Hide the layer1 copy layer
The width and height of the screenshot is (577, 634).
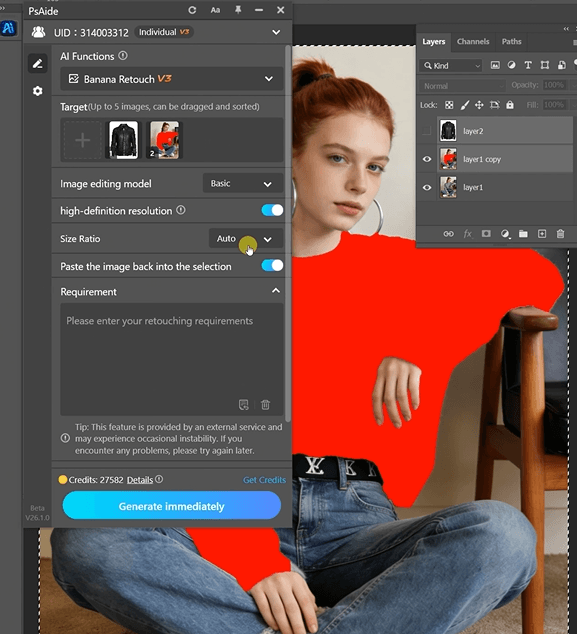427,159
